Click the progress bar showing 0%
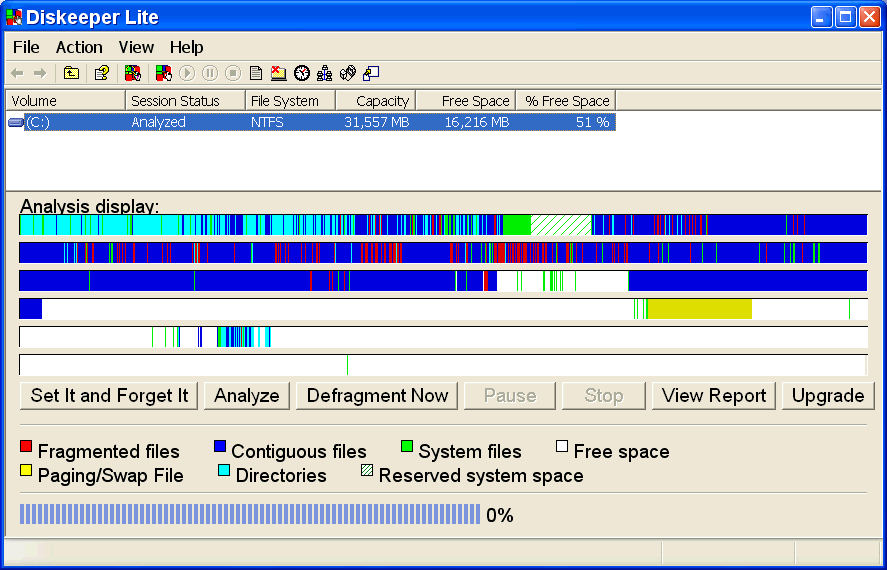 click(250, 515)
